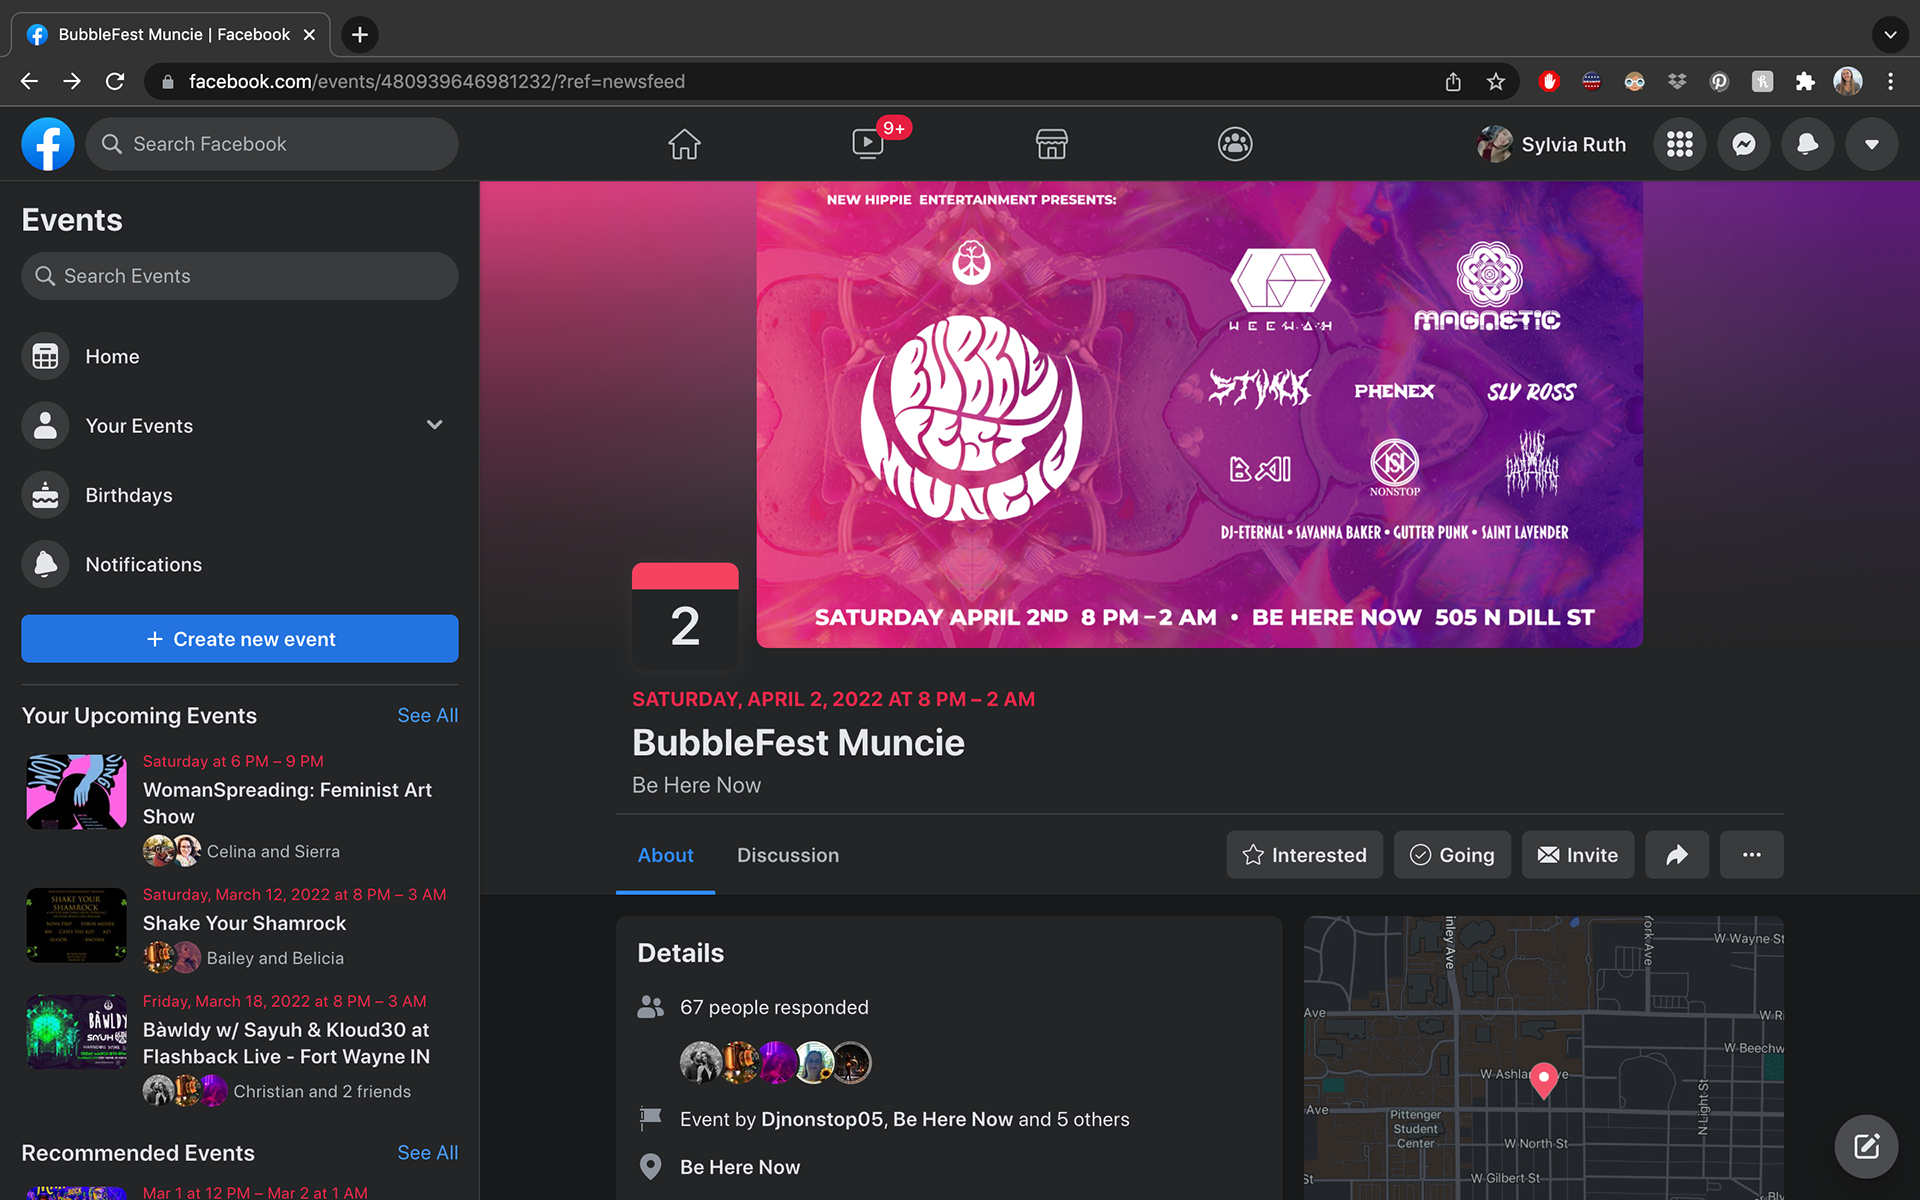The width and height of the screenshot is (1920, 1200).
Task: Open the Shake Your Shamrock event
Action: (x=244, y=923)
